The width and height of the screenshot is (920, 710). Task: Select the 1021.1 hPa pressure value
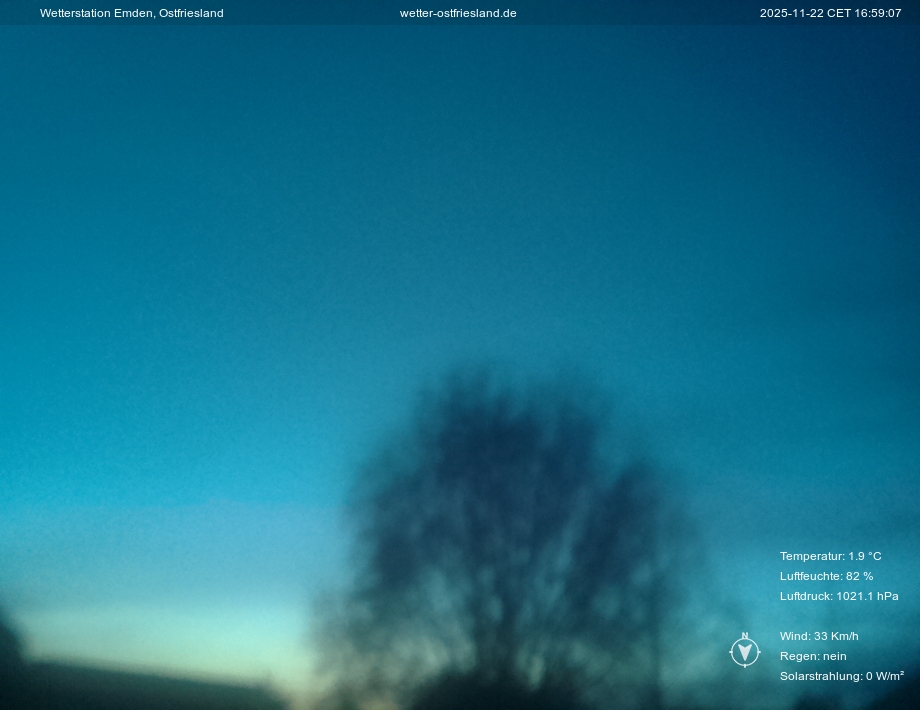[867, 596]
